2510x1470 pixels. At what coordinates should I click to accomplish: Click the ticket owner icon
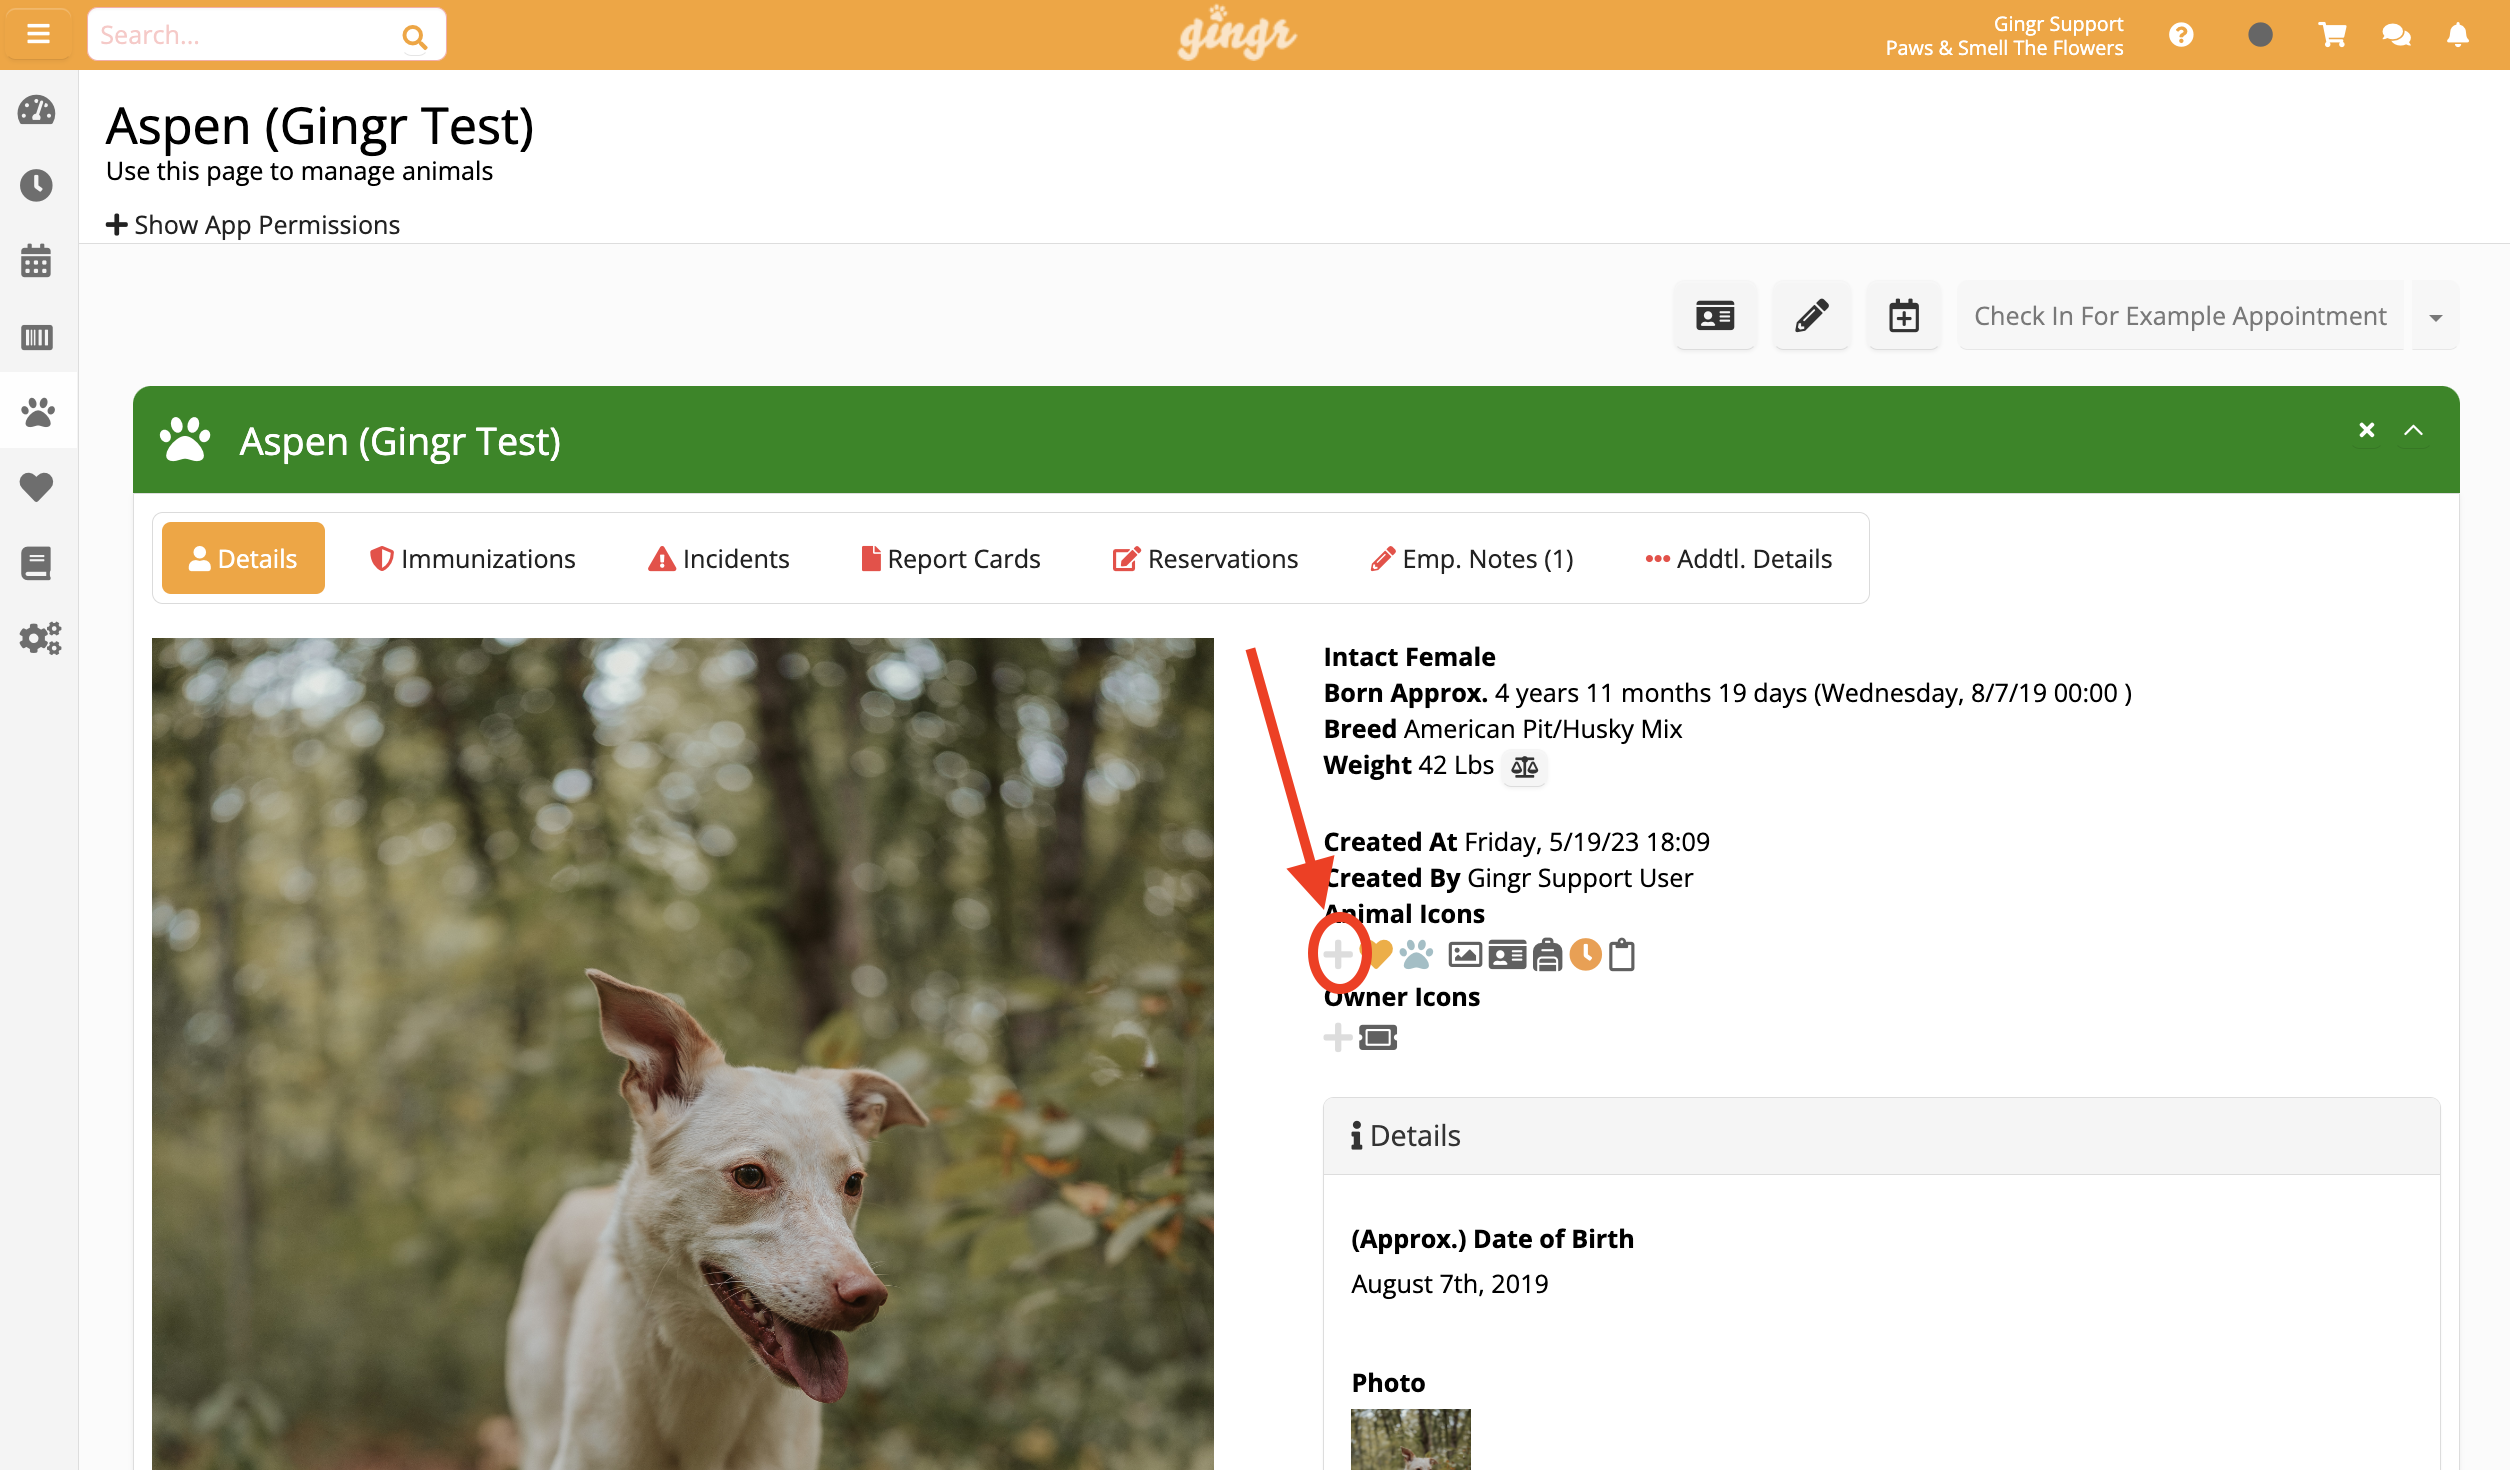coord(1378,1037)
